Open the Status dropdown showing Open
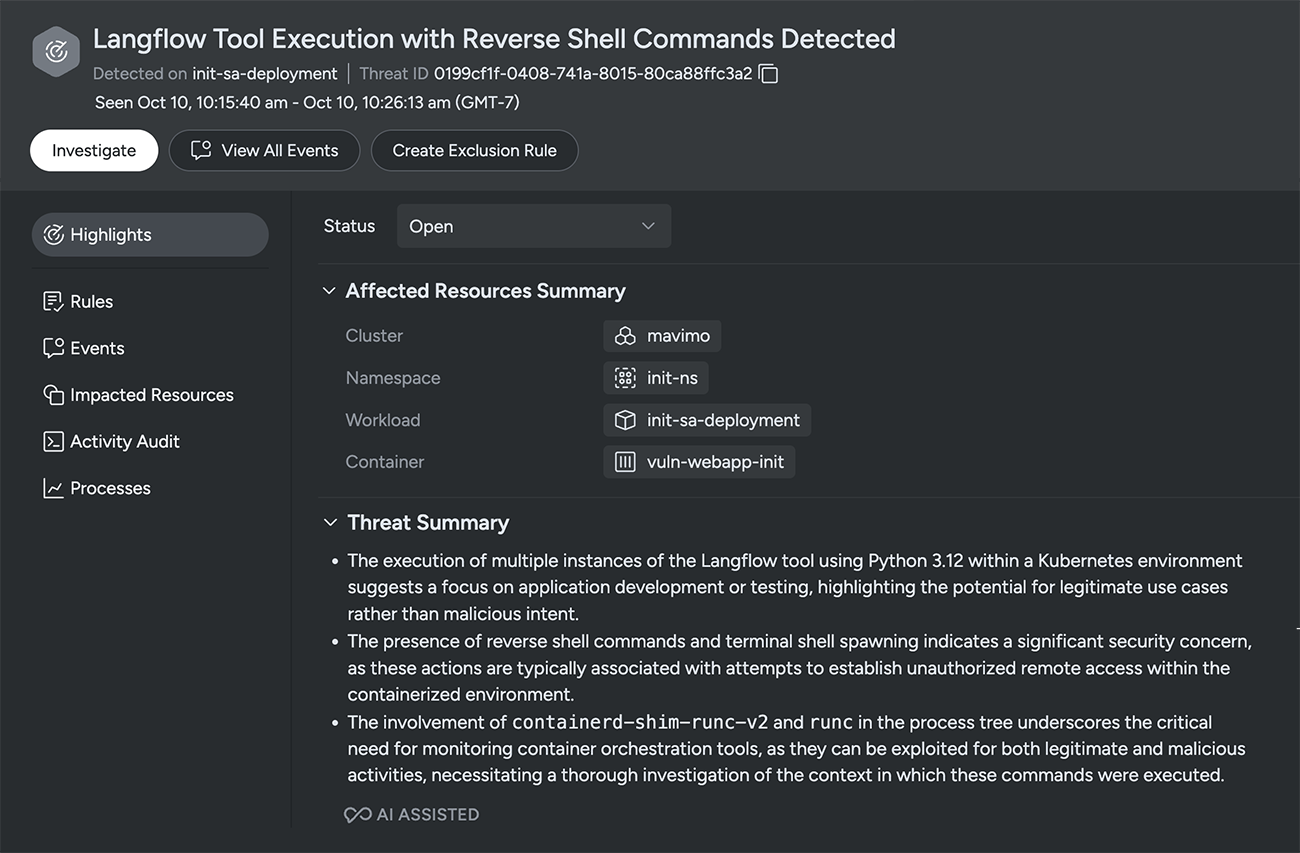 click(x=534, y=226)
